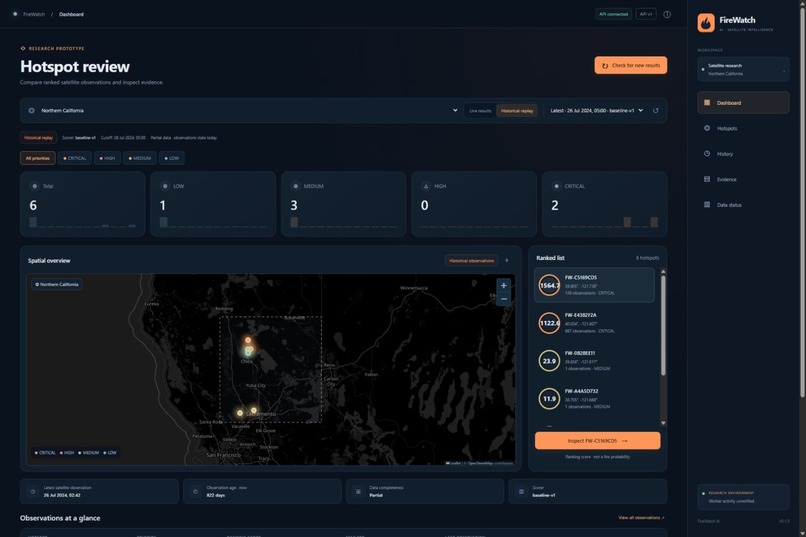This screenshot has height=537, width=806.
Task: Click the Ranked list scroll down arrow
Action: tap(663, 423)
